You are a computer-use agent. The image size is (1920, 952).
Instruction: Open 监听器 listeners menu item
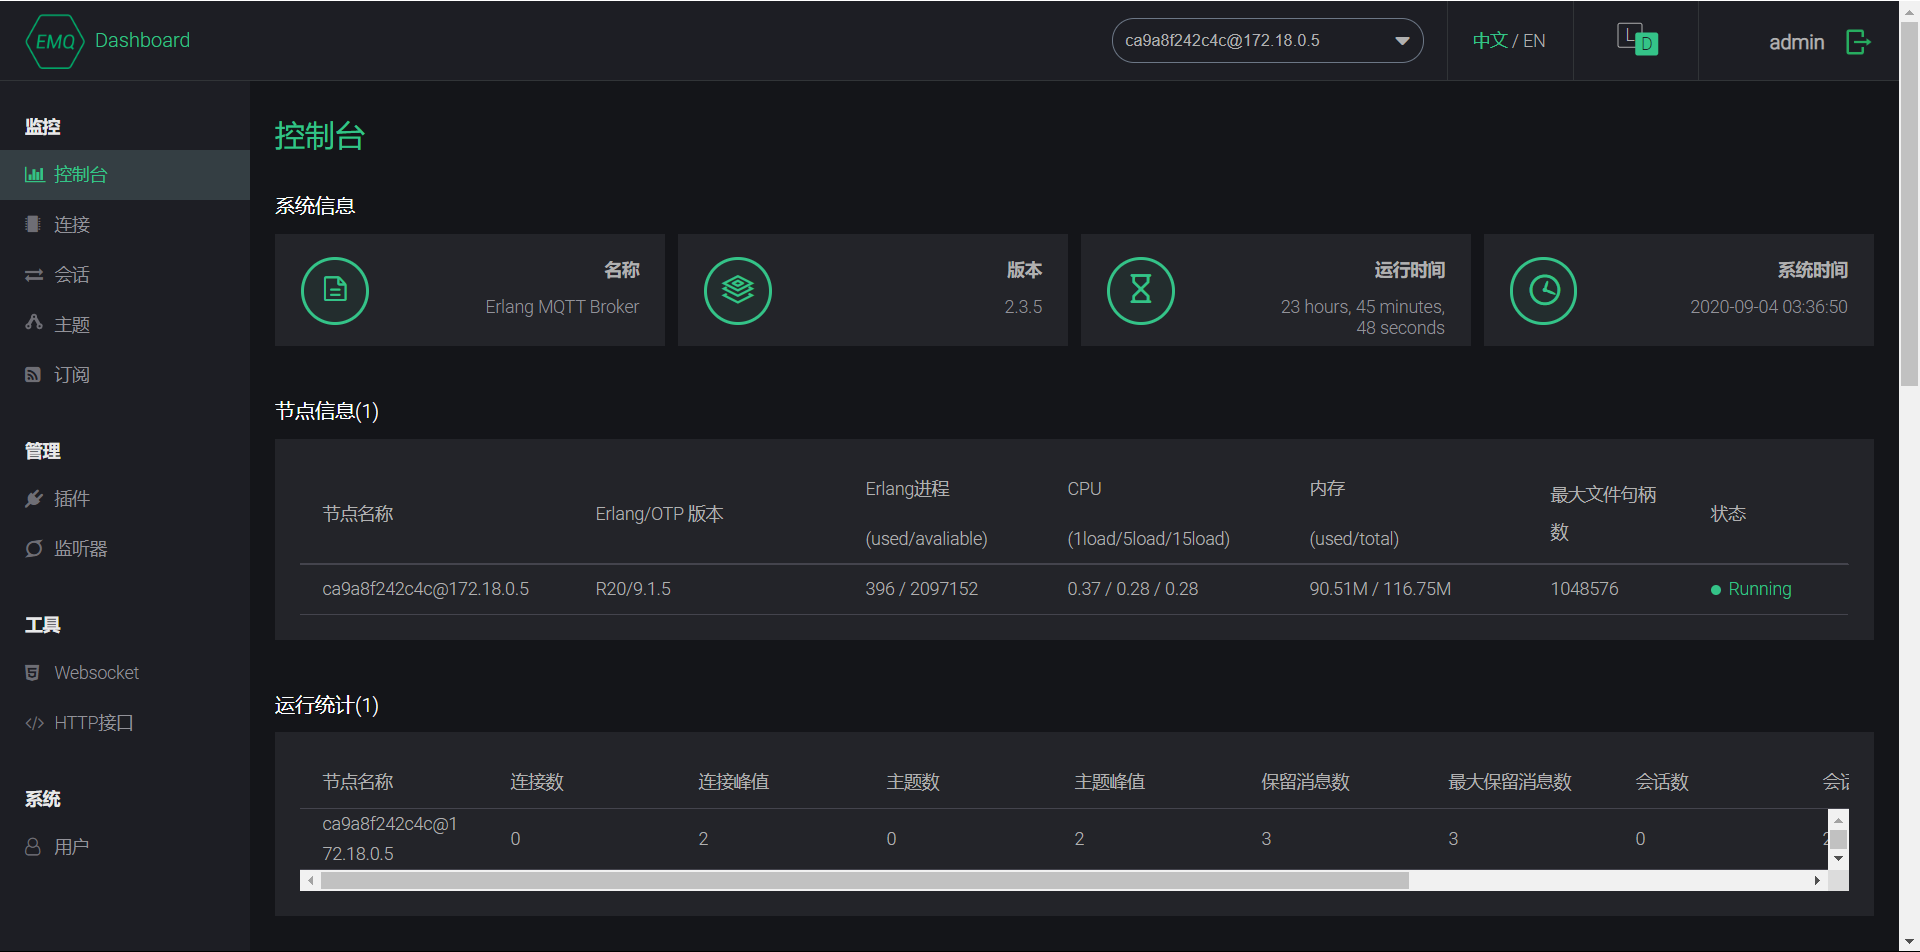(125, 549)
